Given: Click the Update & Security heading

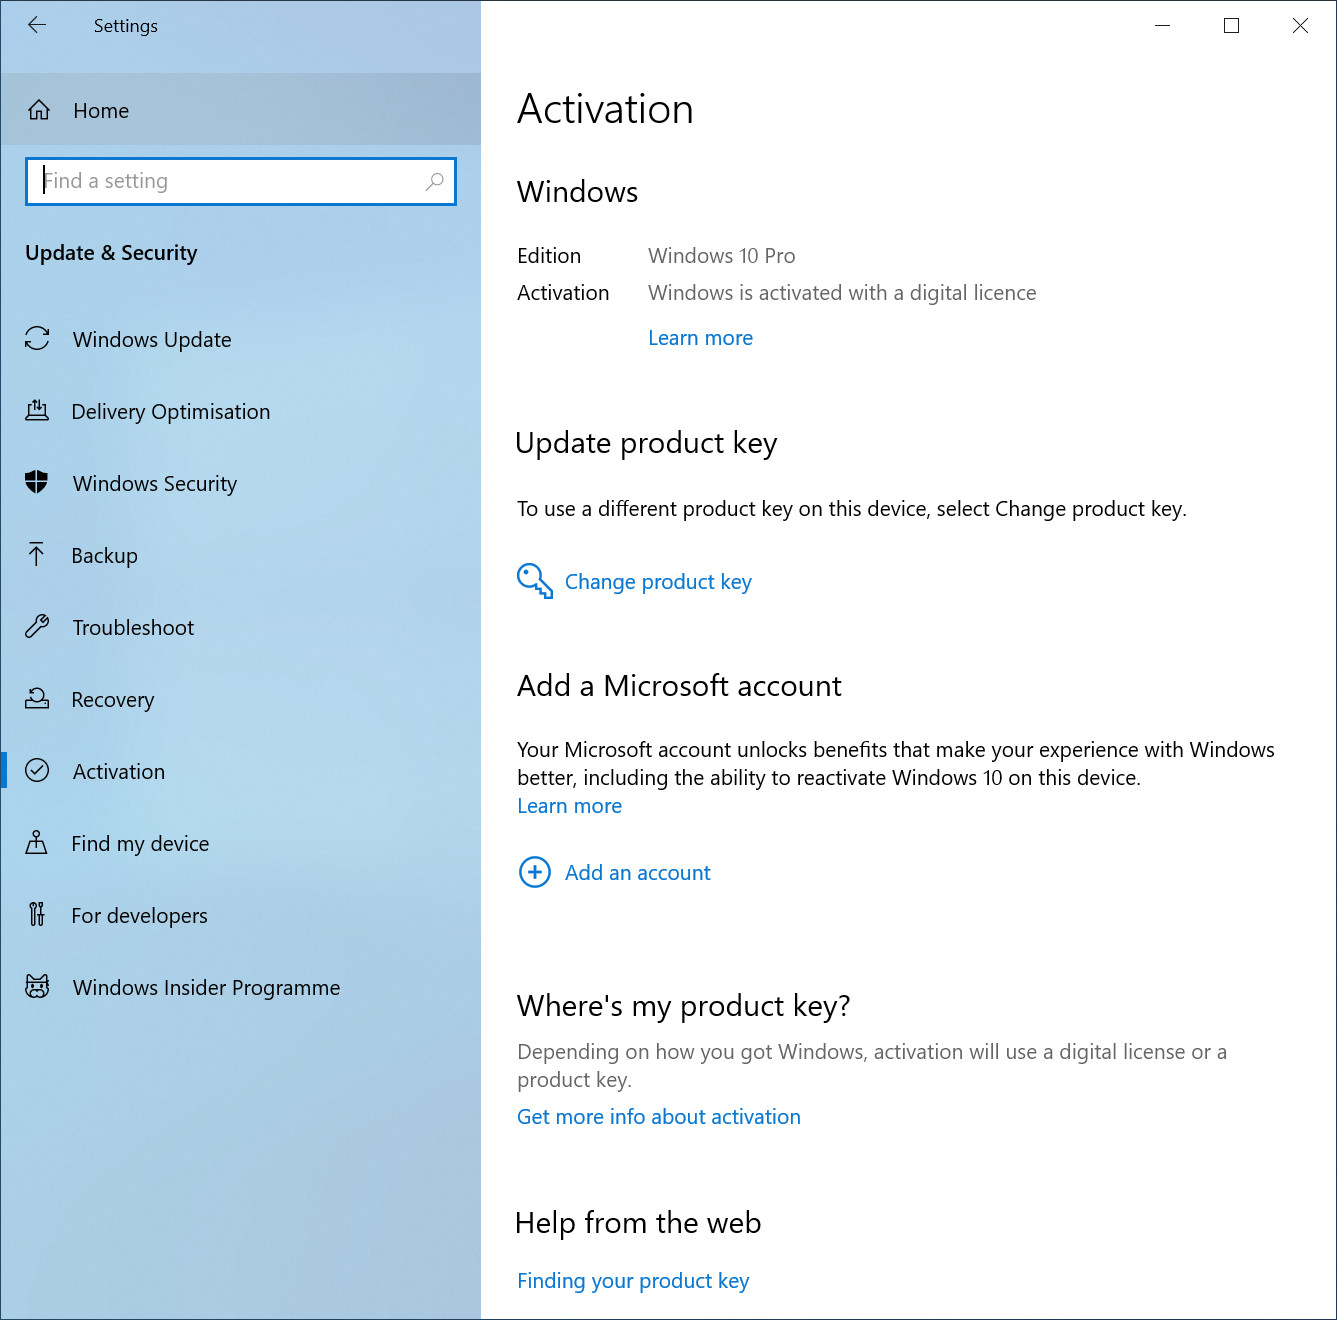Looking at the screenshot, I should 111,253.
